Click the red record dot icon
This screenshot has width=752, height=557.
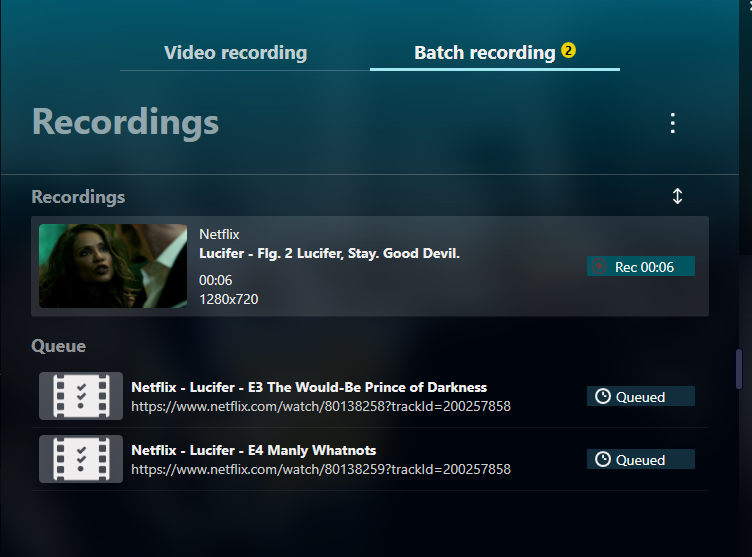(x=599, y=266)
